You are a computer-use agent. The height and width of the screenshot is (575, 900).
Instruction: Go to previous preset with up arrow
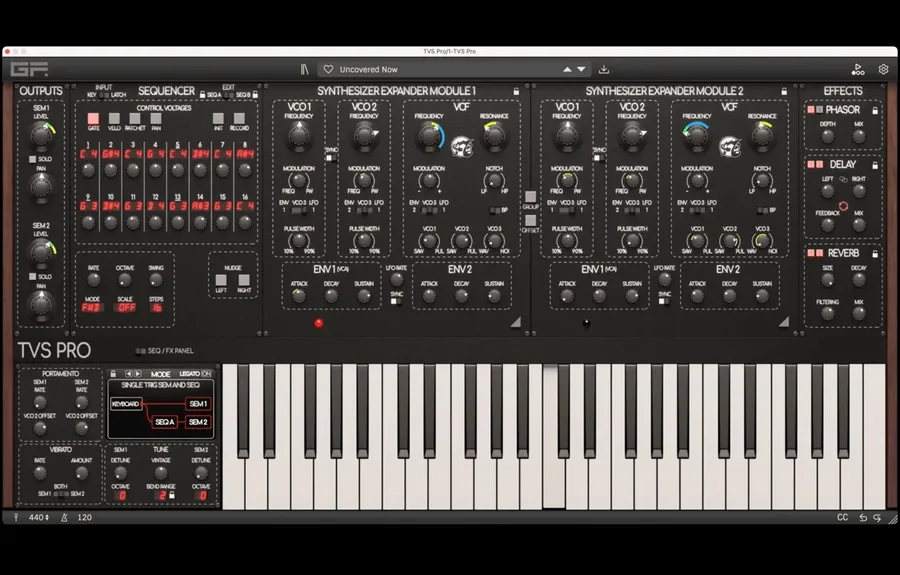click(x=567, y=69)
